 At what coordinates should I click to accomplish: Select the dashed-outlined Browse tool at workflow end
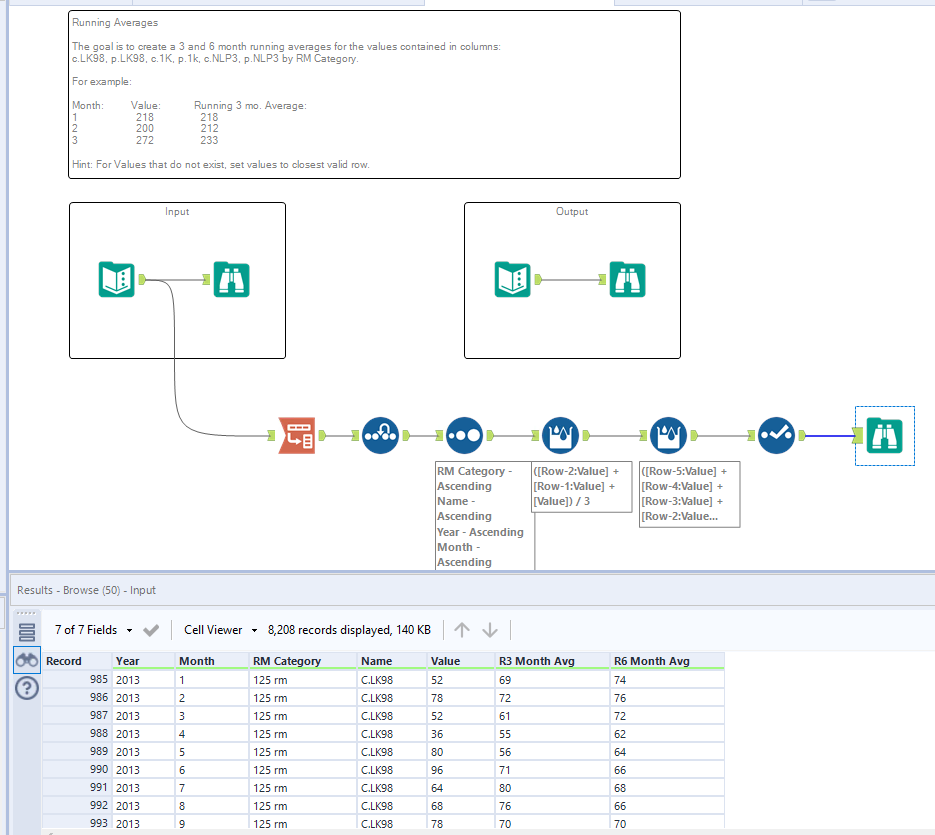tap(884, 435)
